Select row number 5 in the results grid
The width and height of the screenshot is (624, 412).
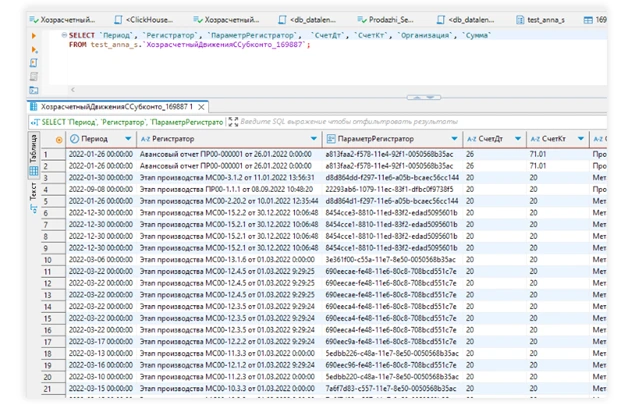pyautogui.click(x=47, y=199)
